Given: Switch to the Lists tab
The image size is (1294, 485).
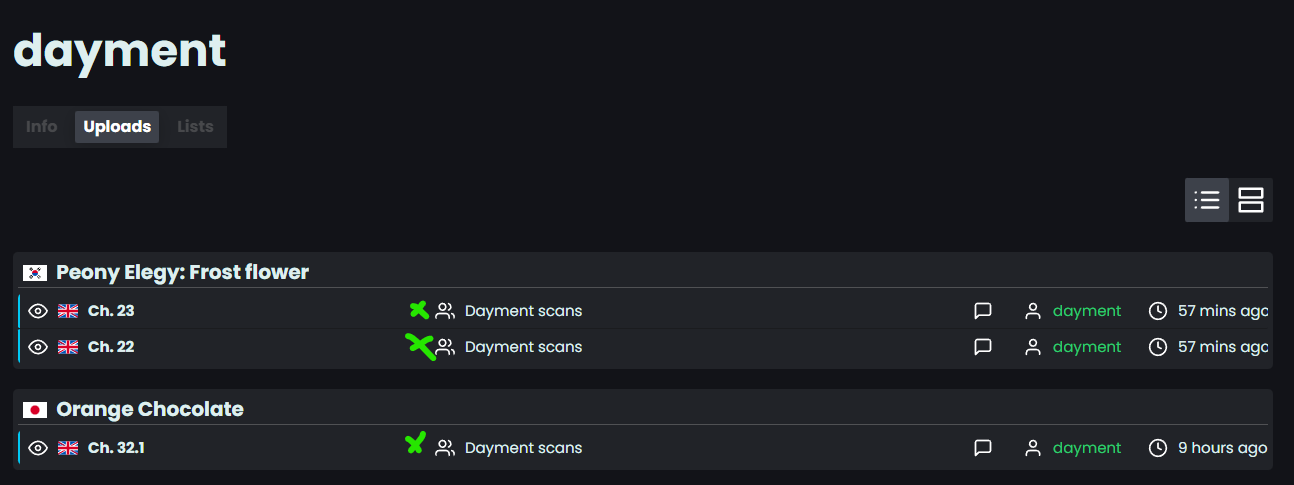Looking at the screenshot, I should tap(195, 127).
